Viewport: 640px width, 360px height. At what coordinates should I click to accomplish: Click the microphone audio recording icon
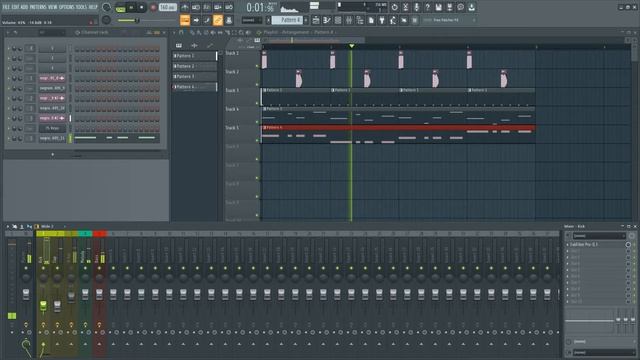[416, 7]
